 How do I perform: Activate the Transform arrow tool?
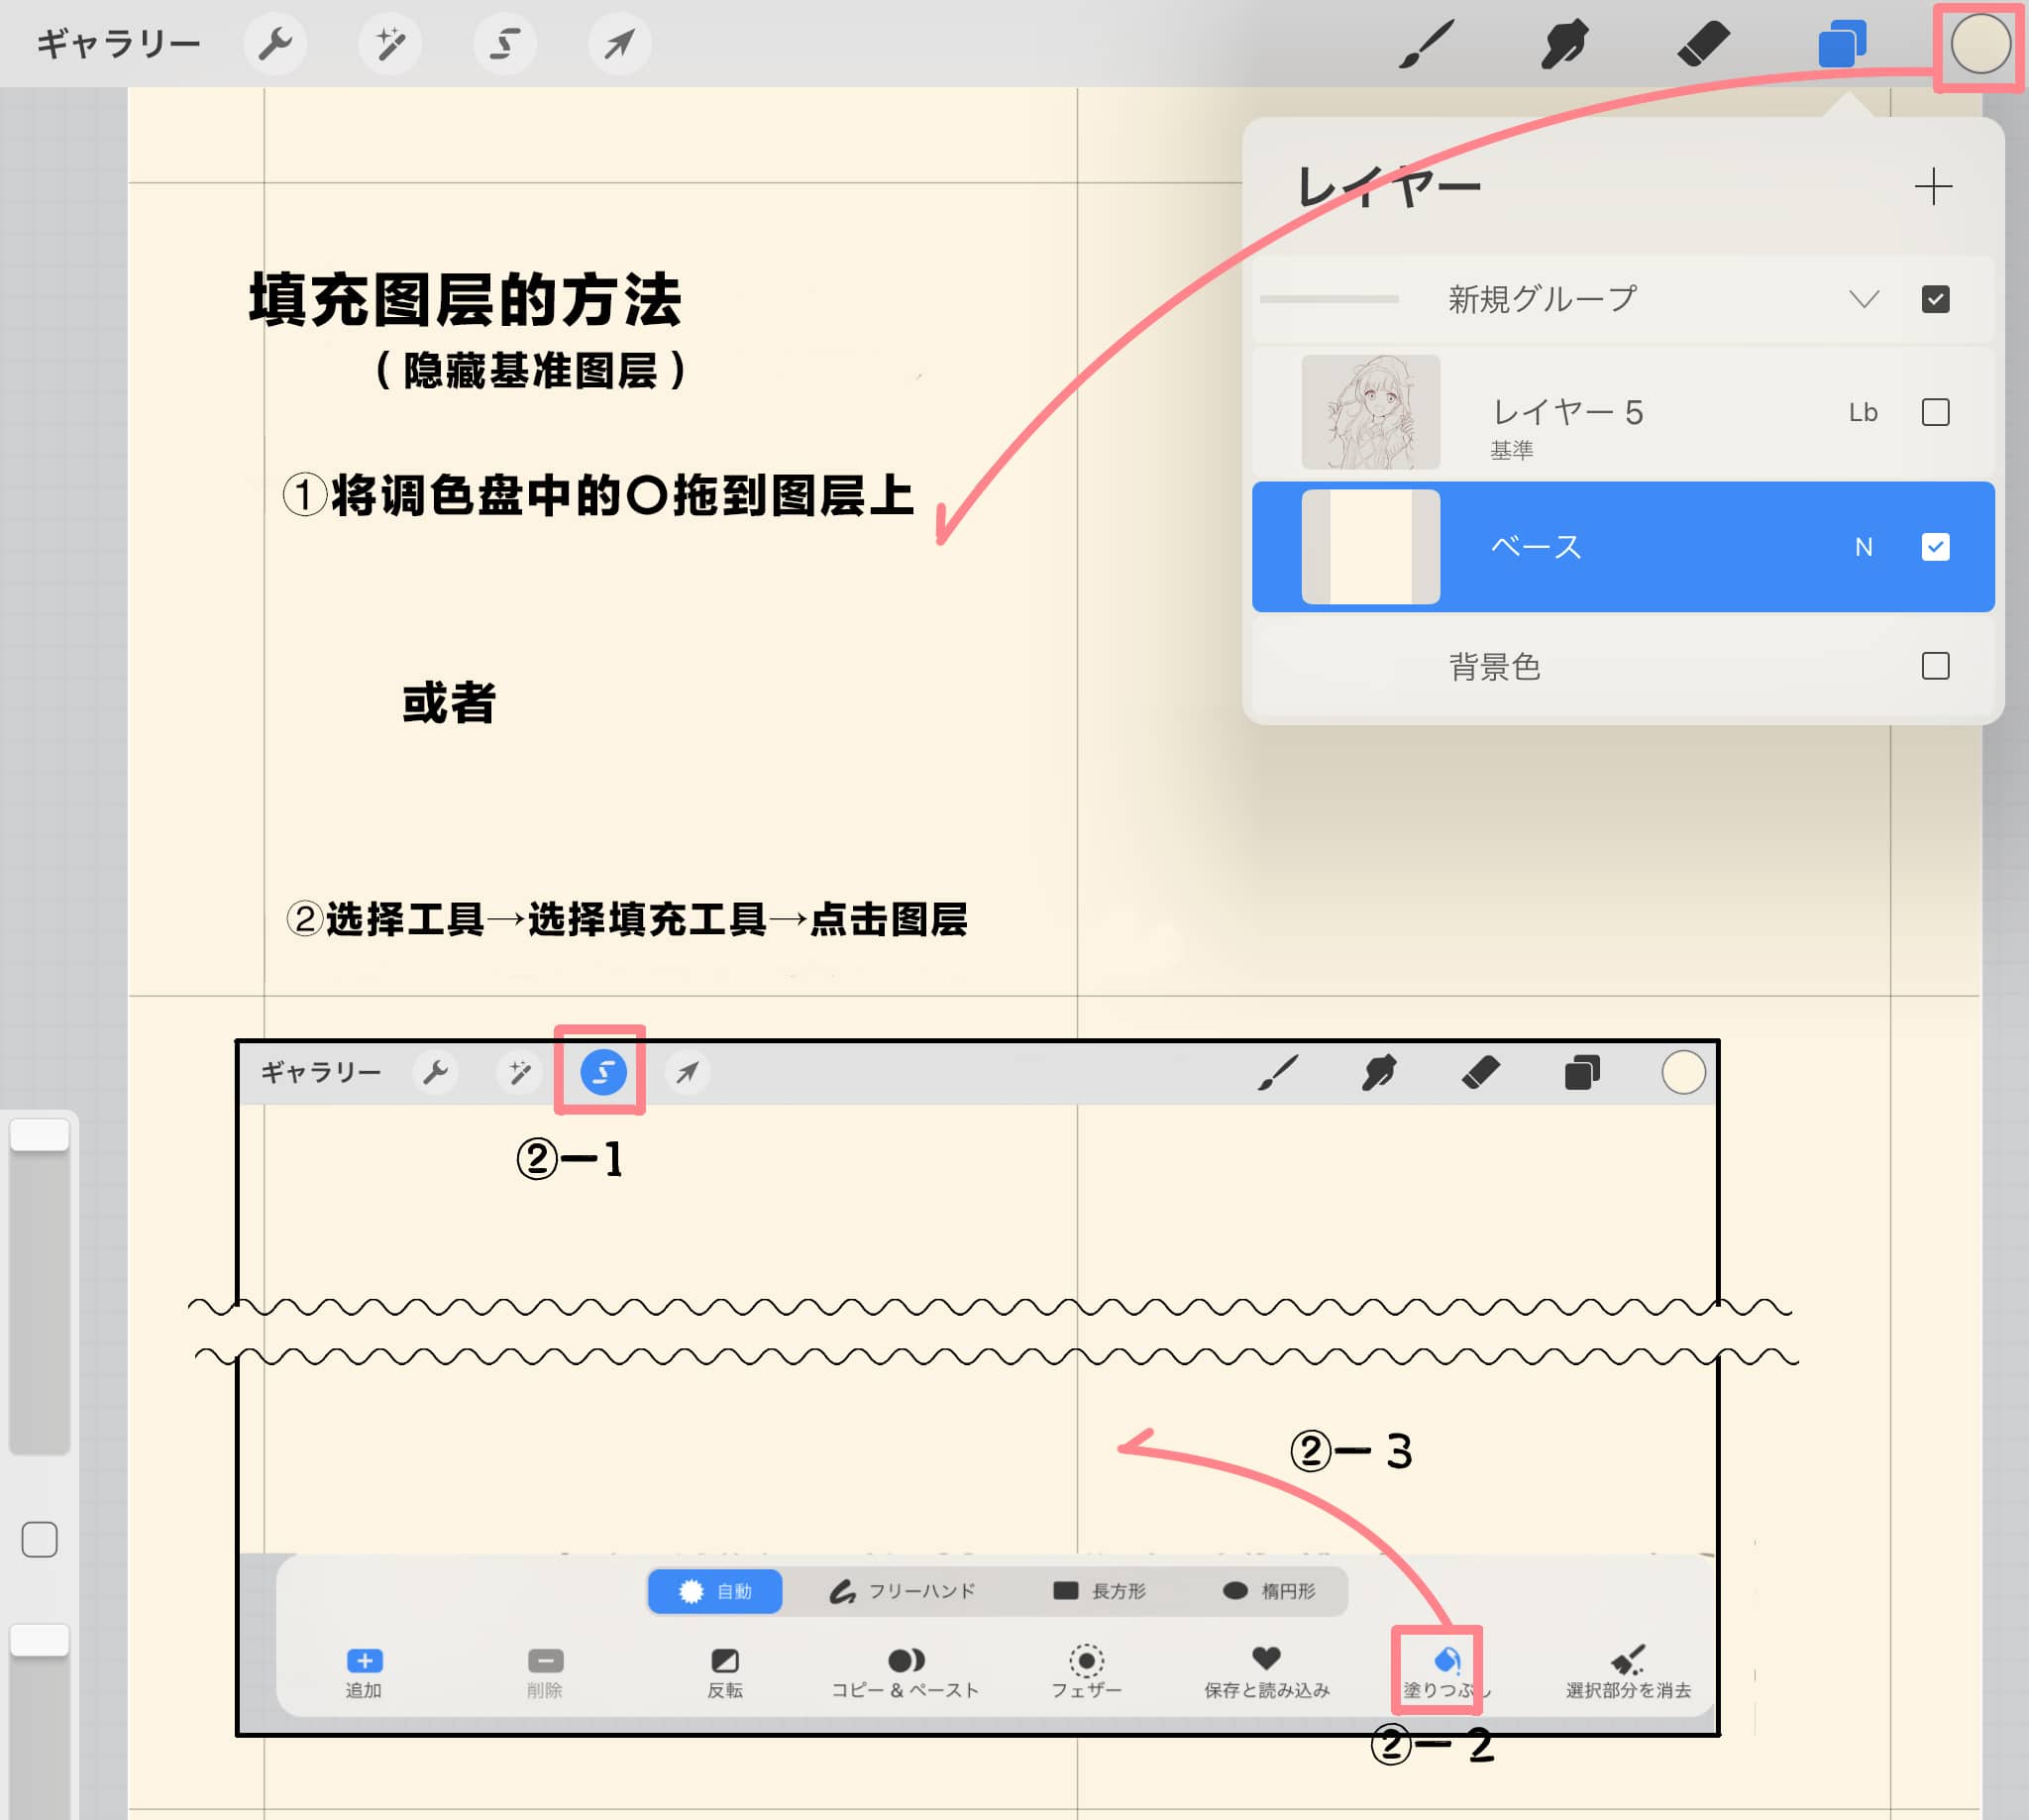pos(620,44)
